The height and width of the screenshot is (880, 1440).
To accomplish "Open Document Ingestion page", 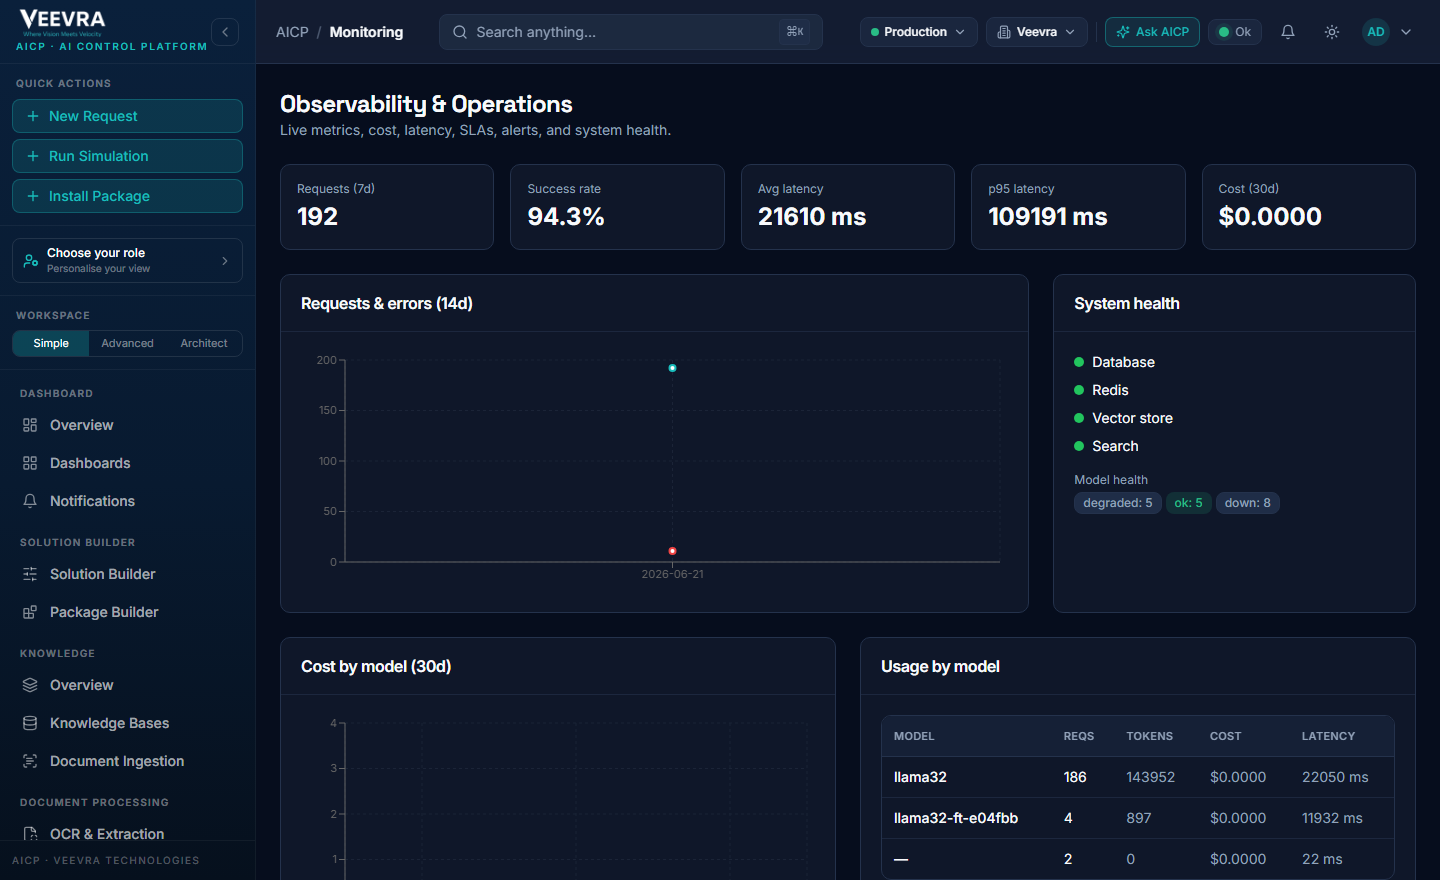I will (128, 761).
